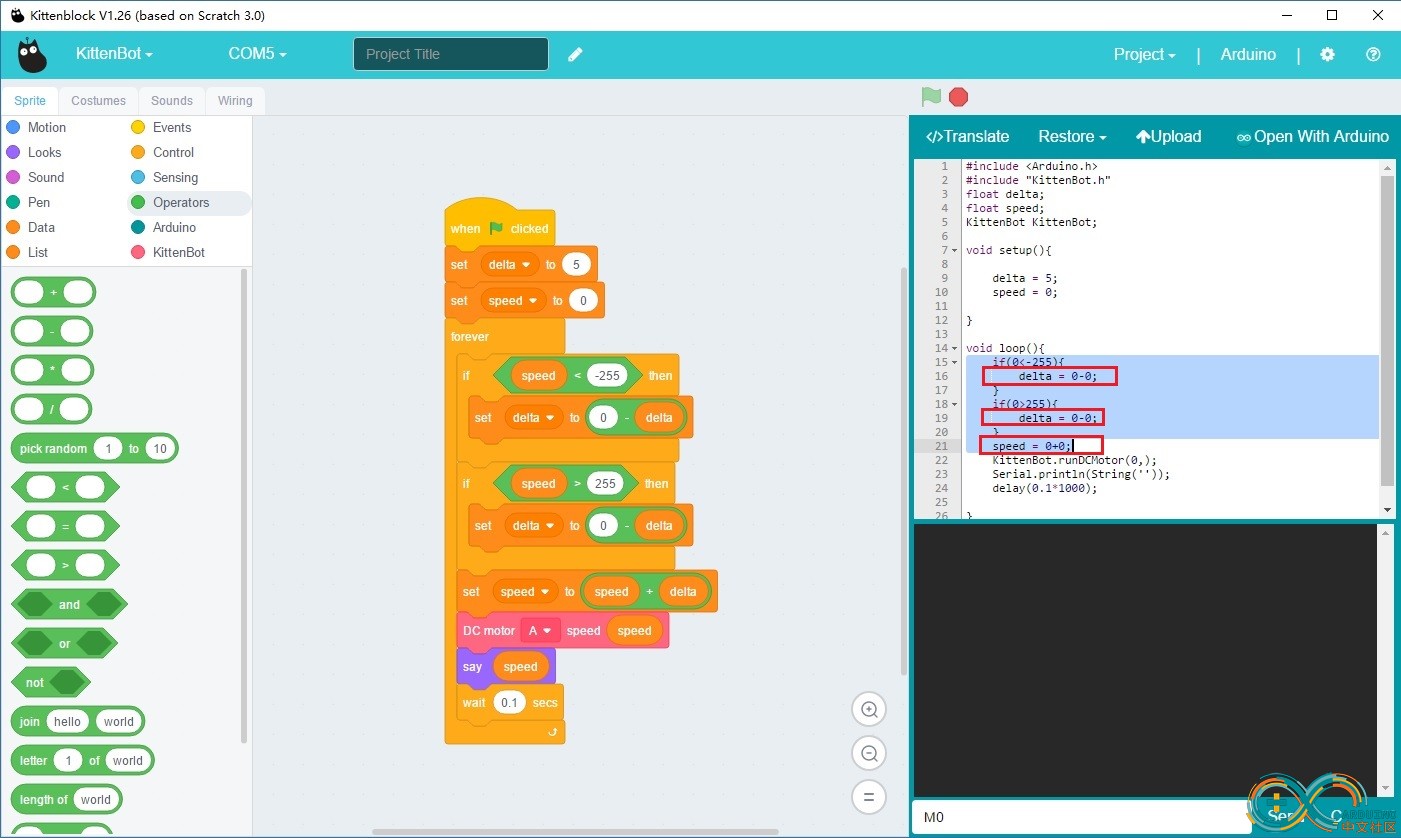Click the 'or' boolean block in palette

click(x=64, y=643)
